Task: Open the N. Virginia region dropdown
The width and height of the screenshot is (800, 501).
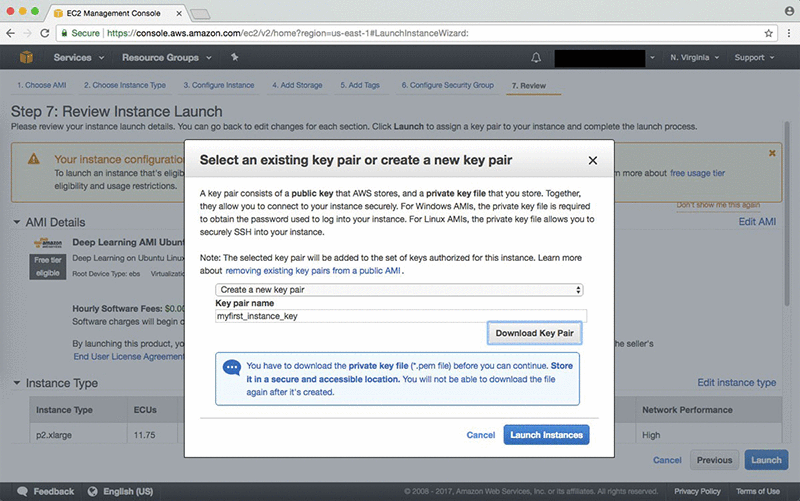Action: [694, 58]
